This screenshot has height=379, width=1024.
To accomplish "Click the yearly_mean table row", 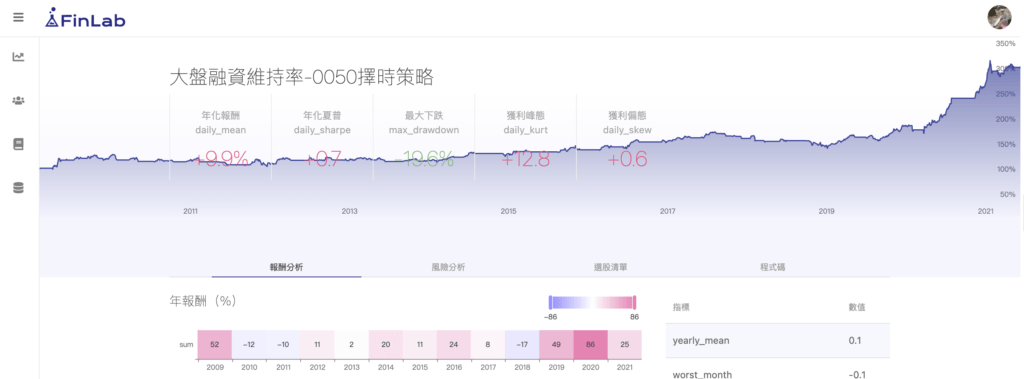I will (x=777, y=340).
